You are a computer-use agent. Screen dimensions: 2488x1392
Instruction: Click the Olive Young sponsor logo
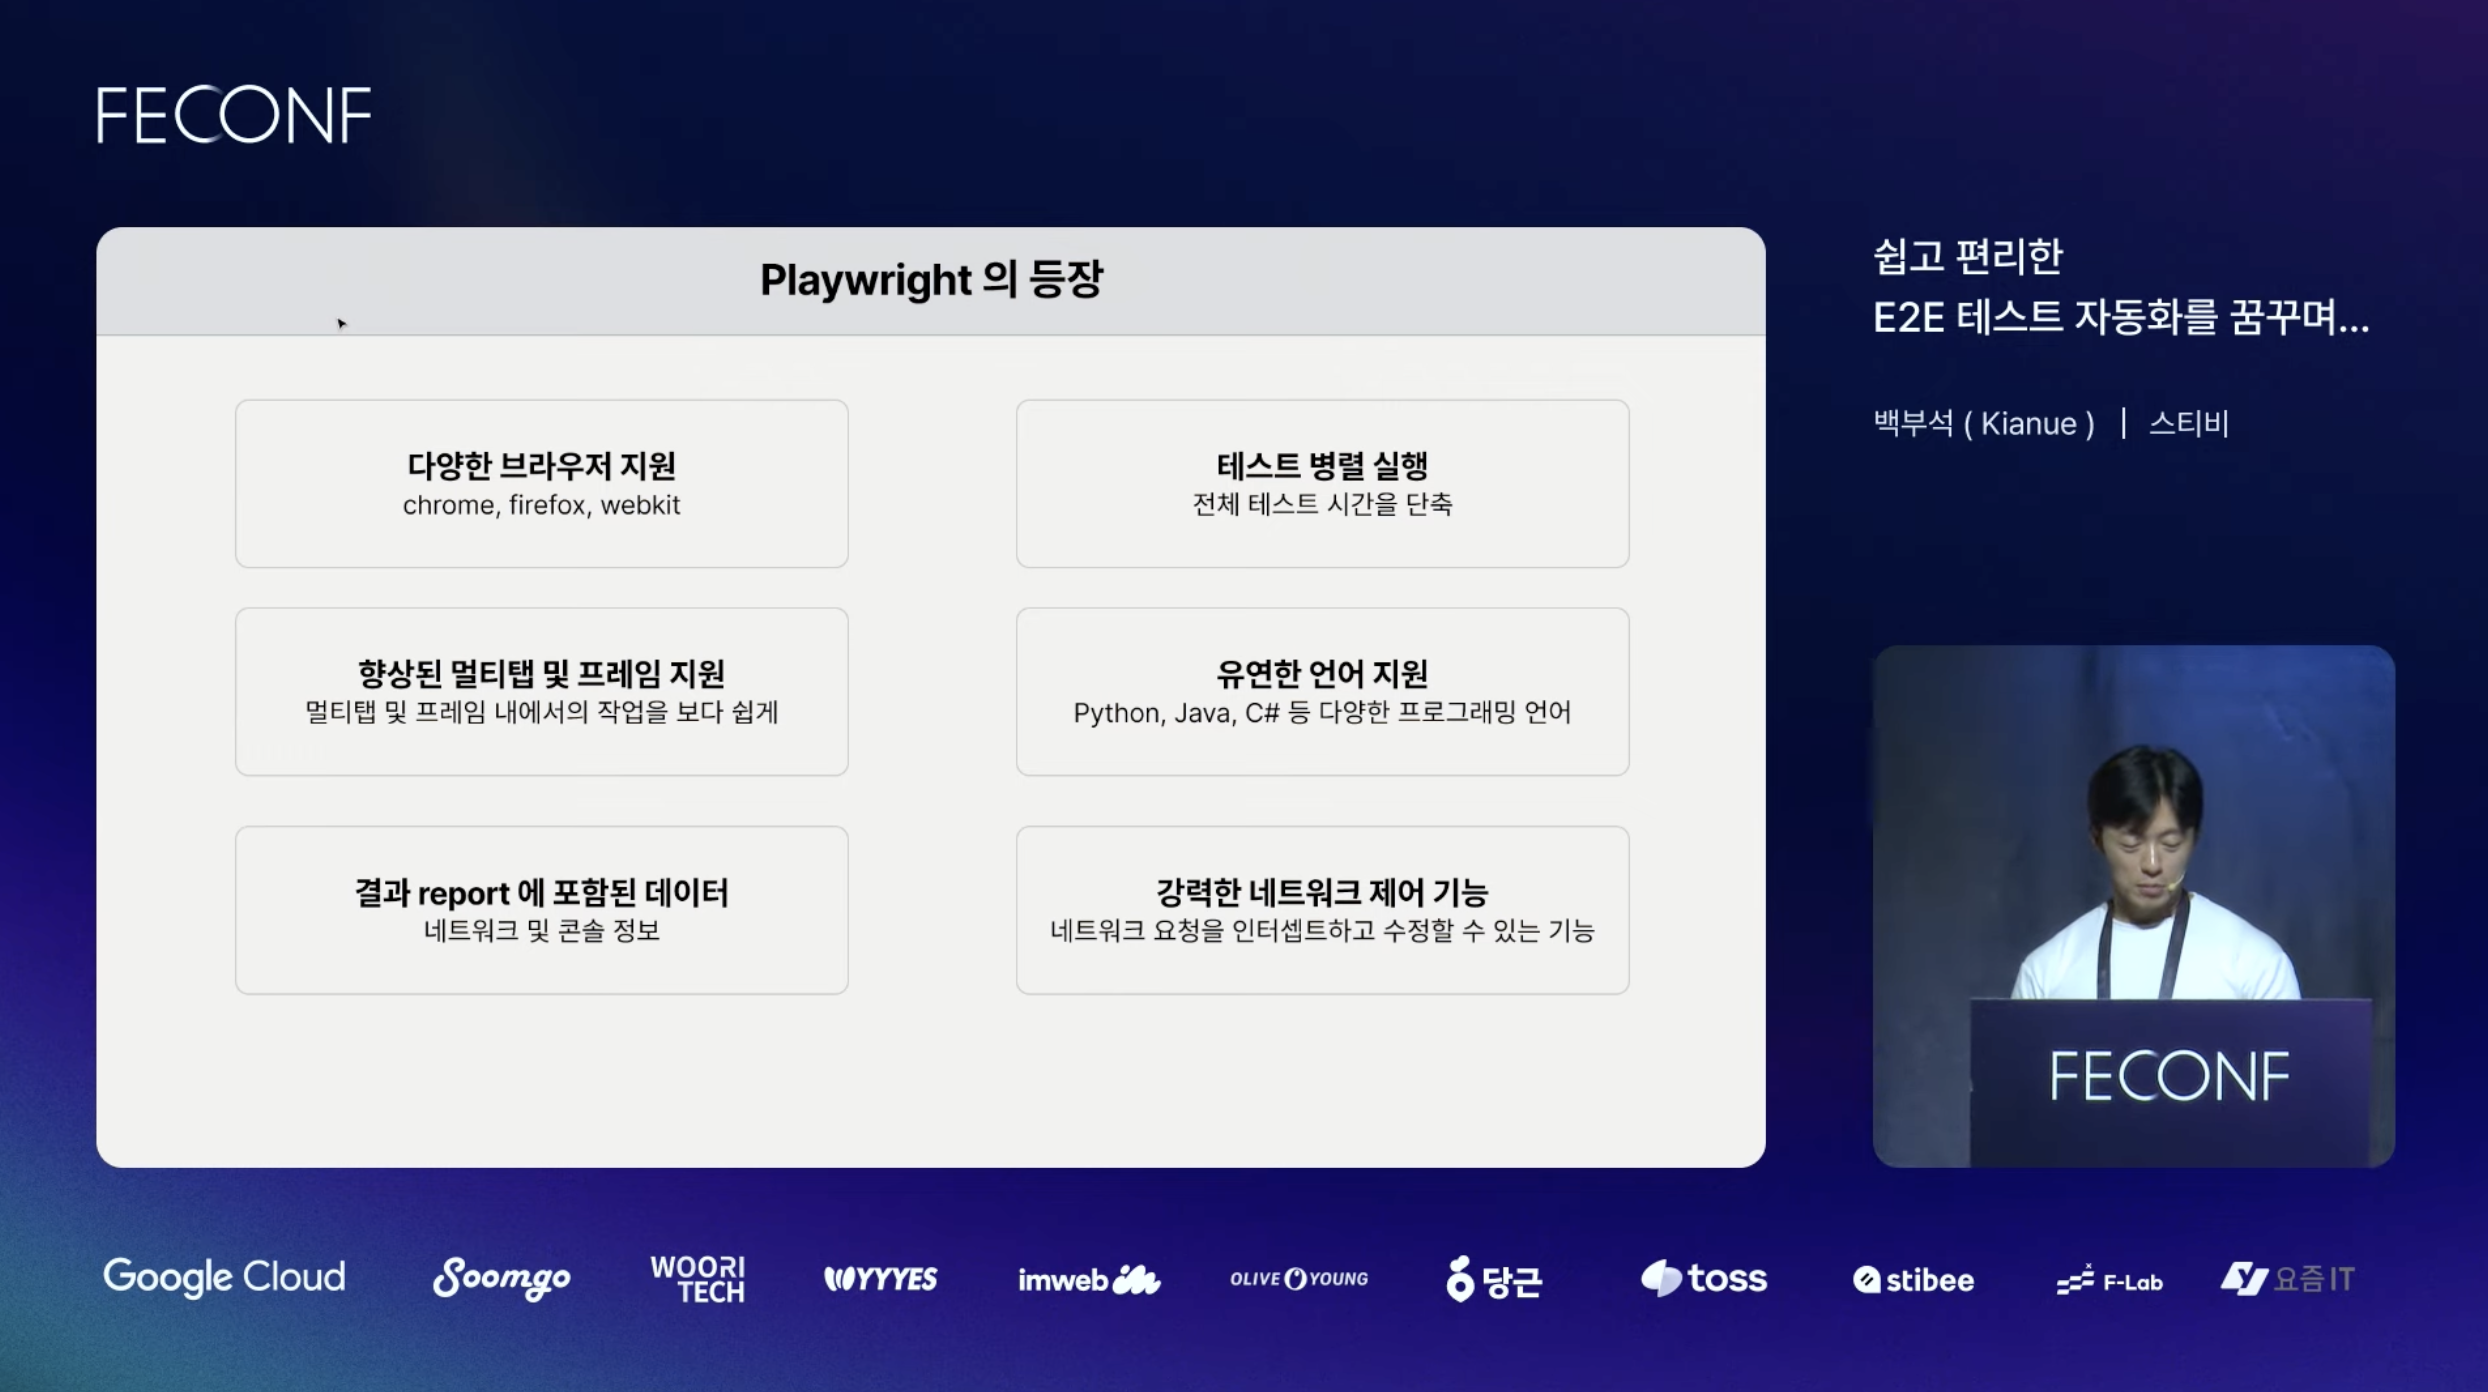1299,1279
